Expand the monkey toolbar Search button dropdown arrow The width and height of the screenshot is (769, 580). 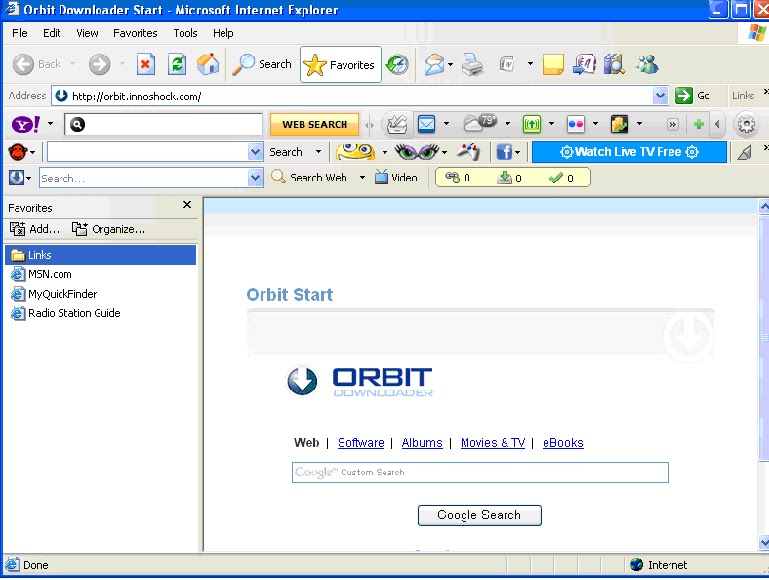(318, 151)
